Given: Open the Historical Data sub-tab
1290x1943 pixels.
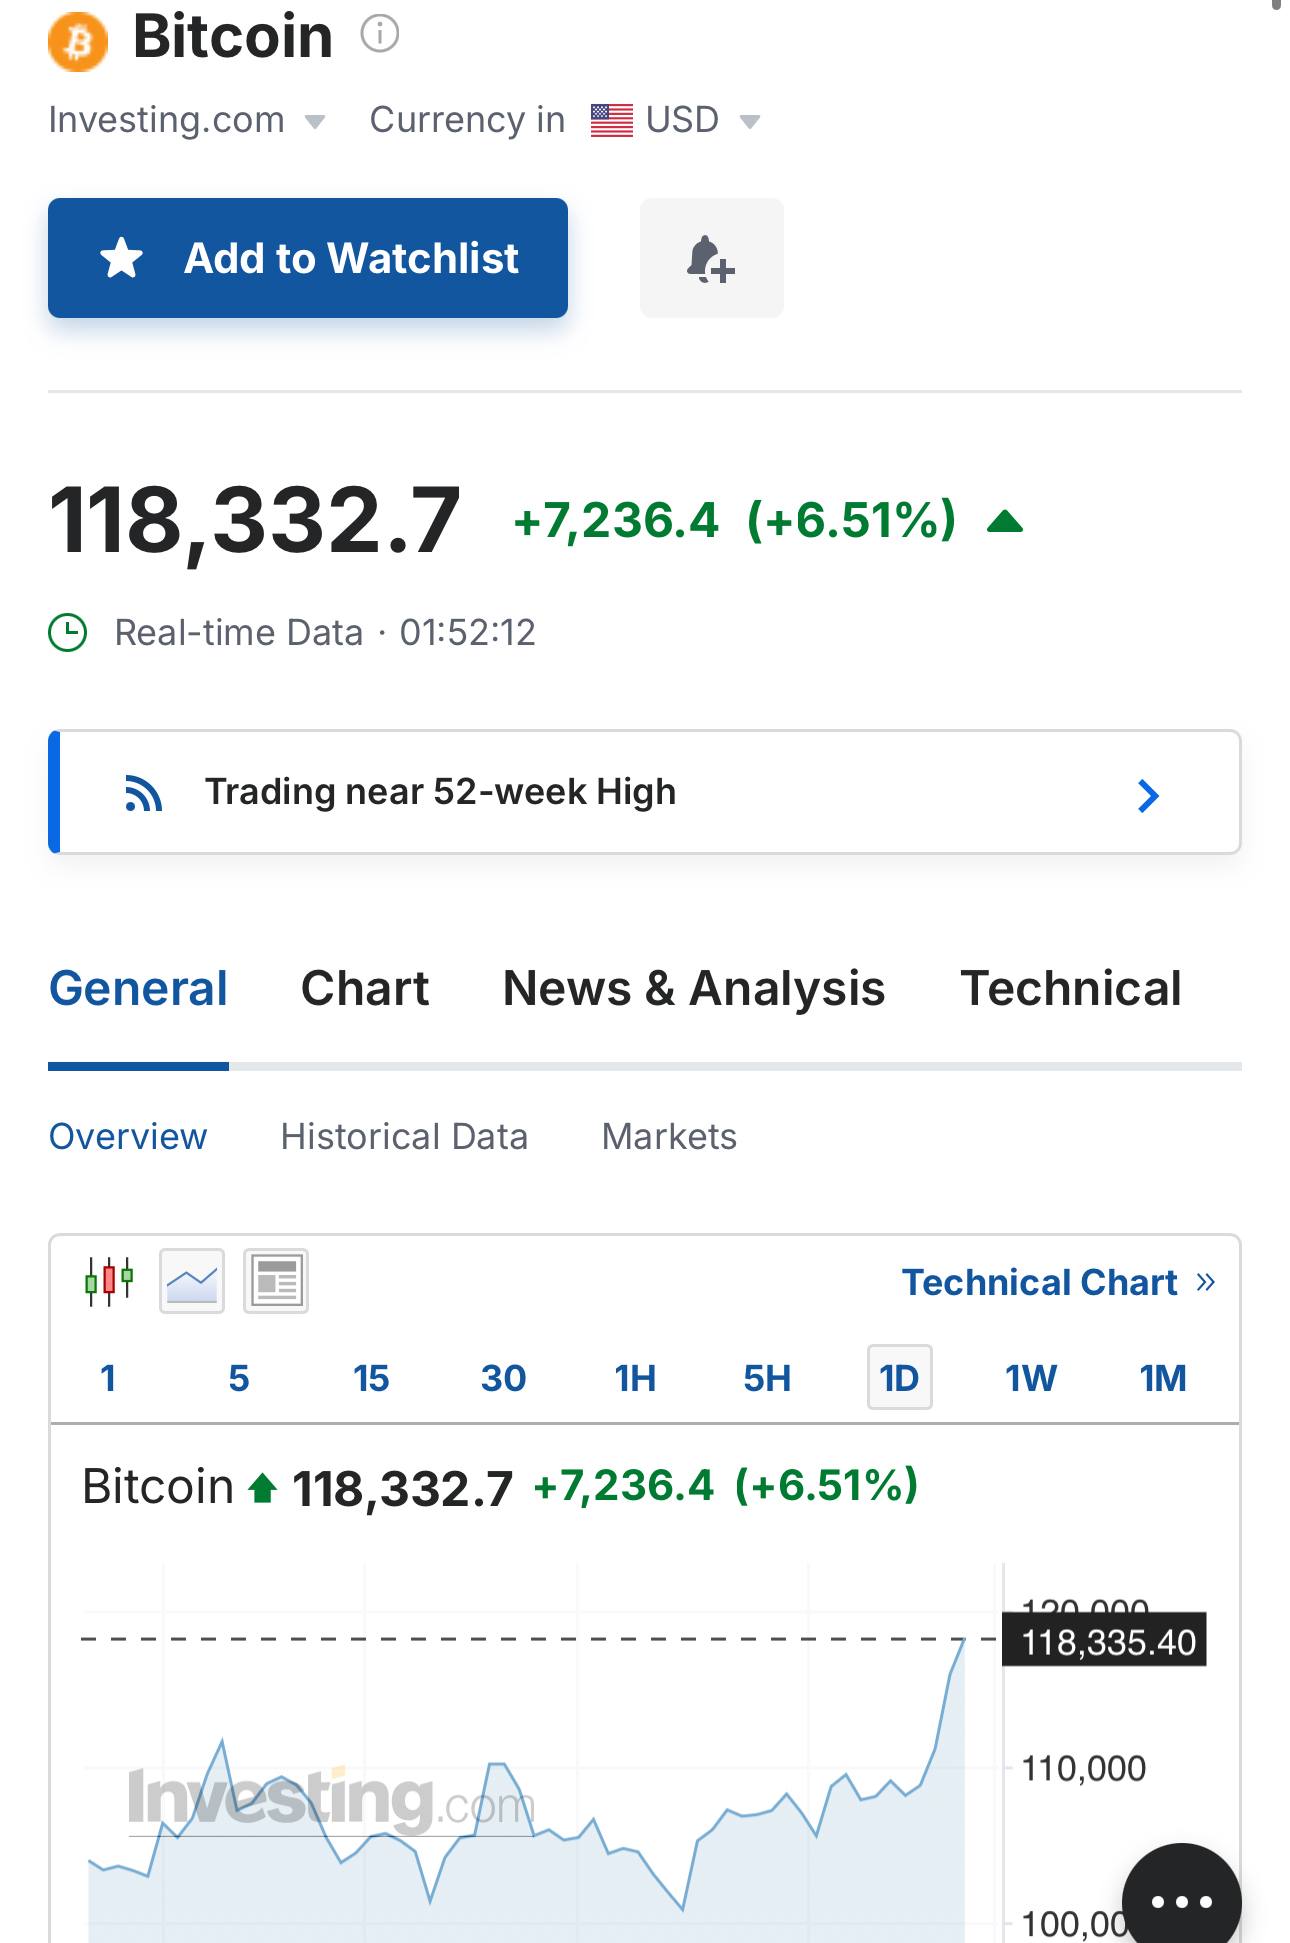Looking at the screenshot, I should coord(404,1137).
